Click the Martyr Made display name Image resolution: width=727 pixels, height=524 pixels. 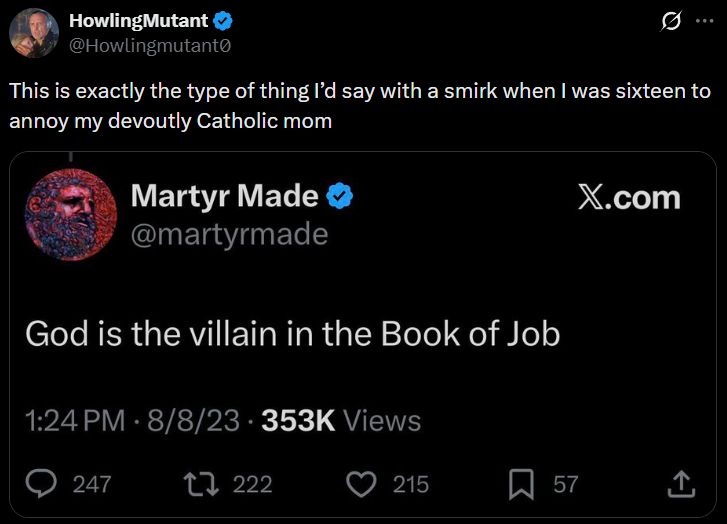pos(224,196)
